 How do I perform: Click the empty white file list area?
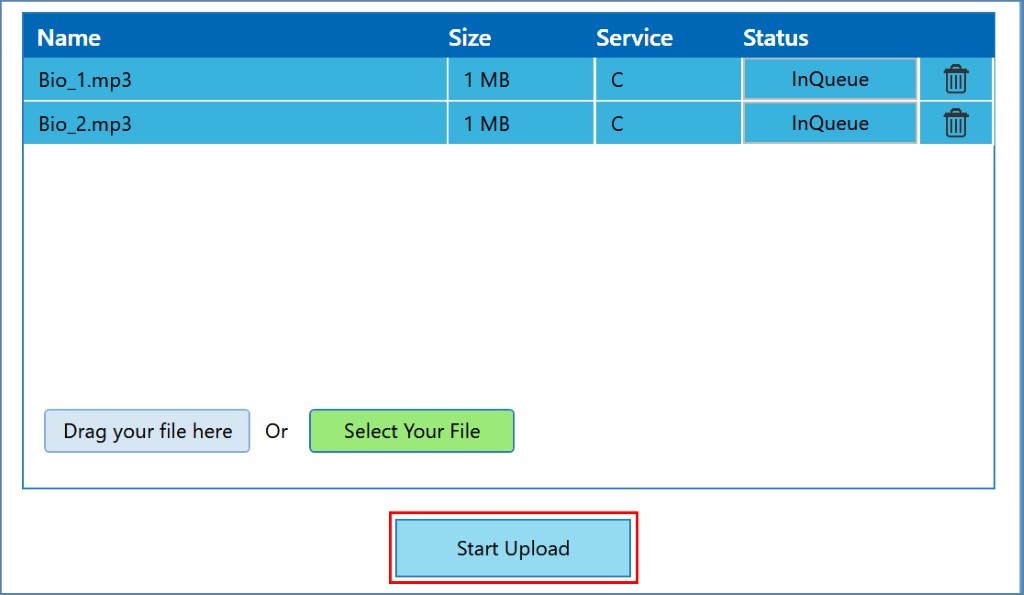click(508, 270)
